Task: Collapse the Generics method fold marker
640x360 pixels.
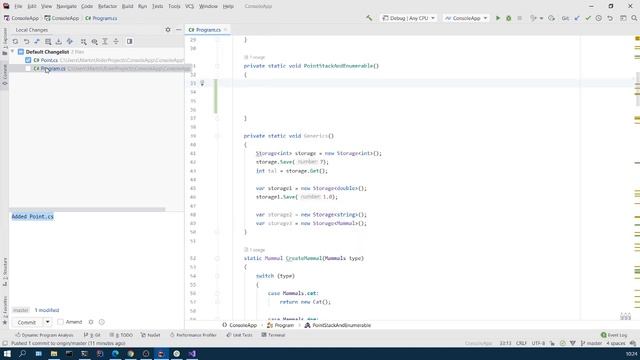Action: click(217, 136)
